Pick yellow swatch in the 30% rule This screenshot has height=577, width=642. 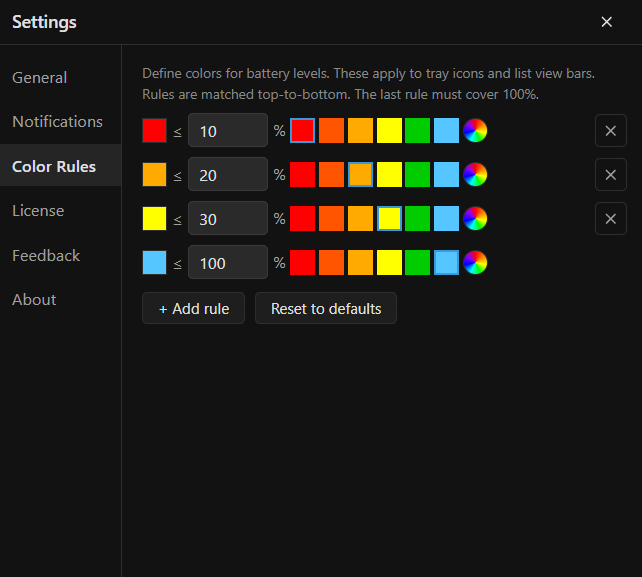389,219
